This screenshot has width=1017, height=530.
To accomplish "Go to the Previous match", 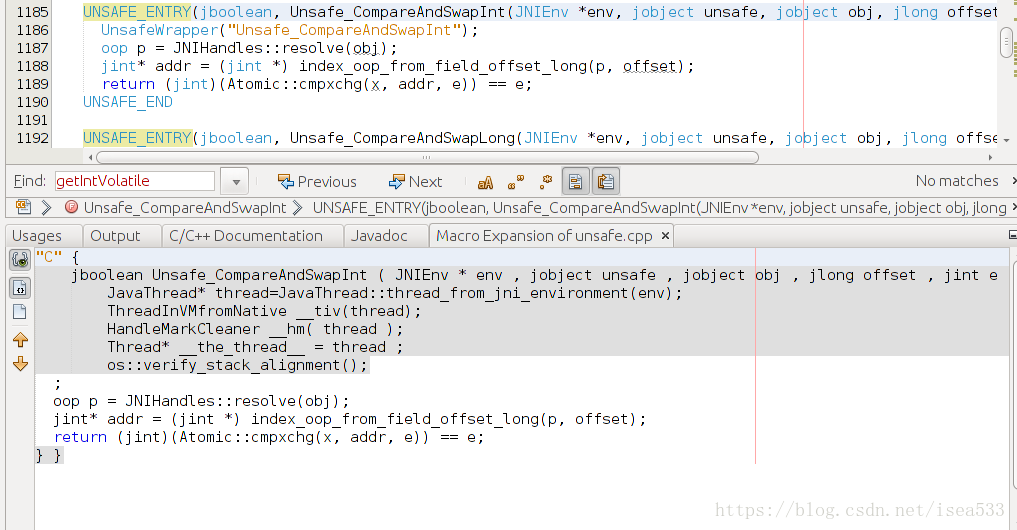I will [x=317, y=182].
